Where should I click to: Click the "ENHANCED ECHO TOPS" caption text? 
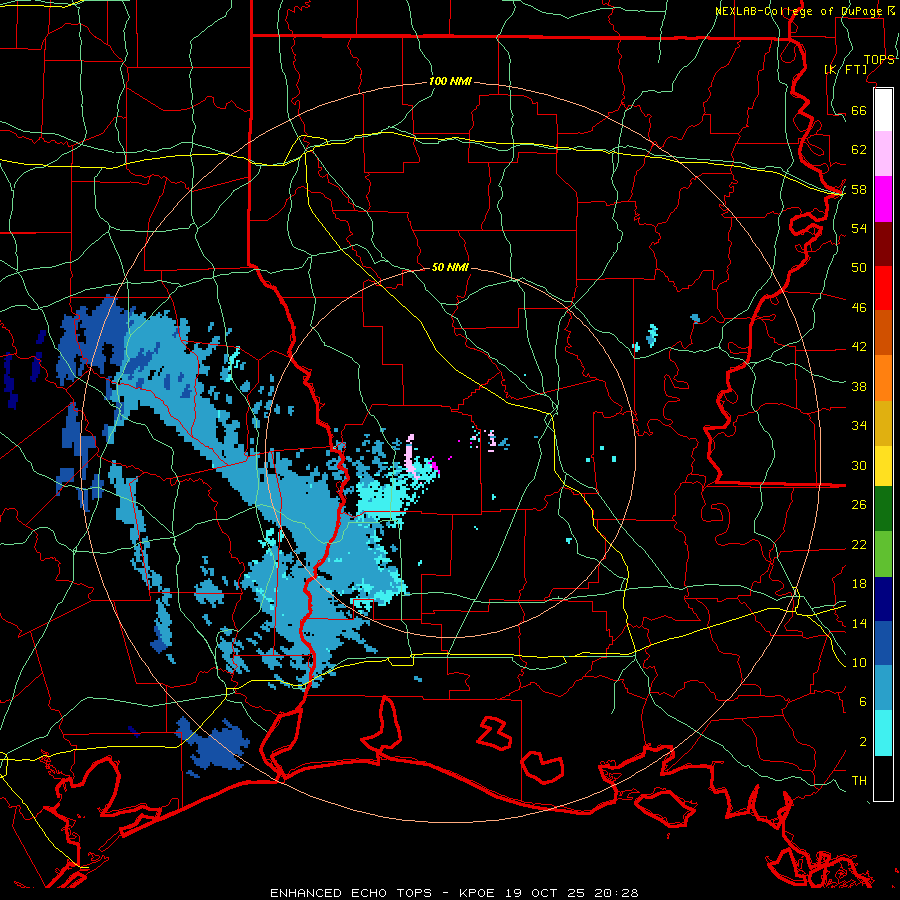point(351,893)
